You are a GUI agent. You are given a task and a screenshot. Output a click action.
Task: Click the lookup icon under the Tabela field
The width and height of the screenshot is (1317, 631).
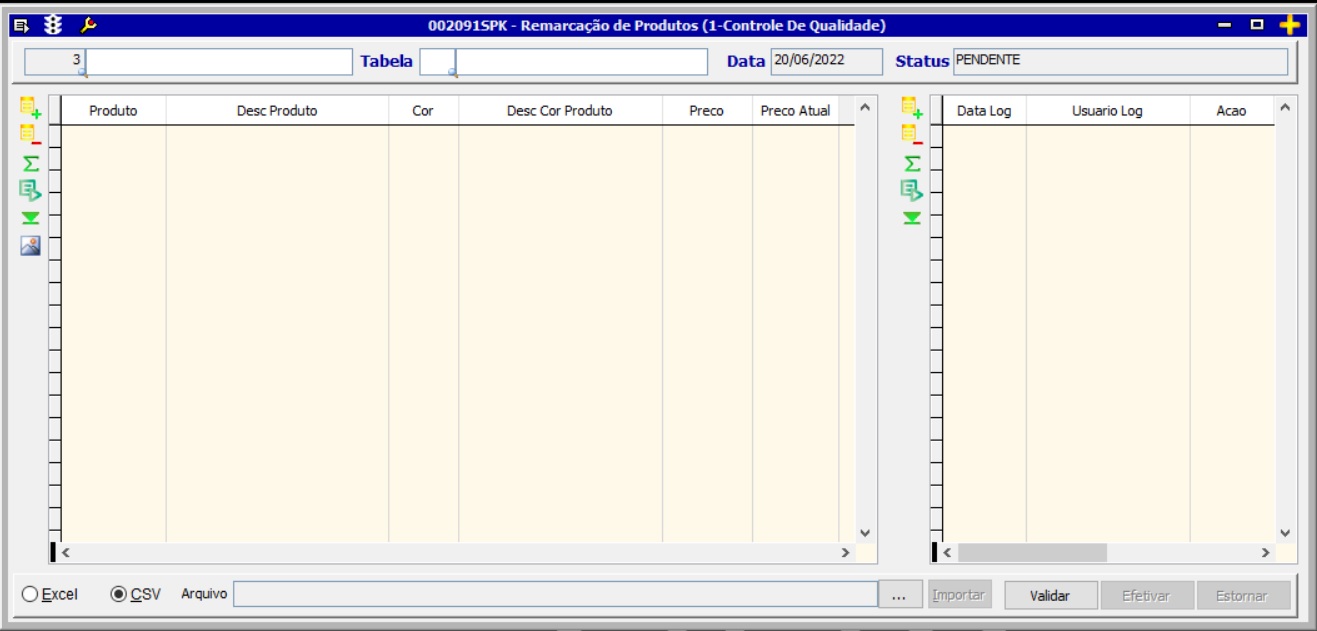(453, 73)
